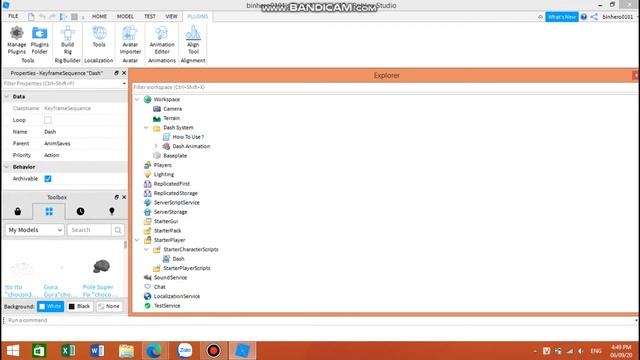Viewport: 640px width, 360px height.
Task: Close the Toolbox panel
Action: pos(124,197)
